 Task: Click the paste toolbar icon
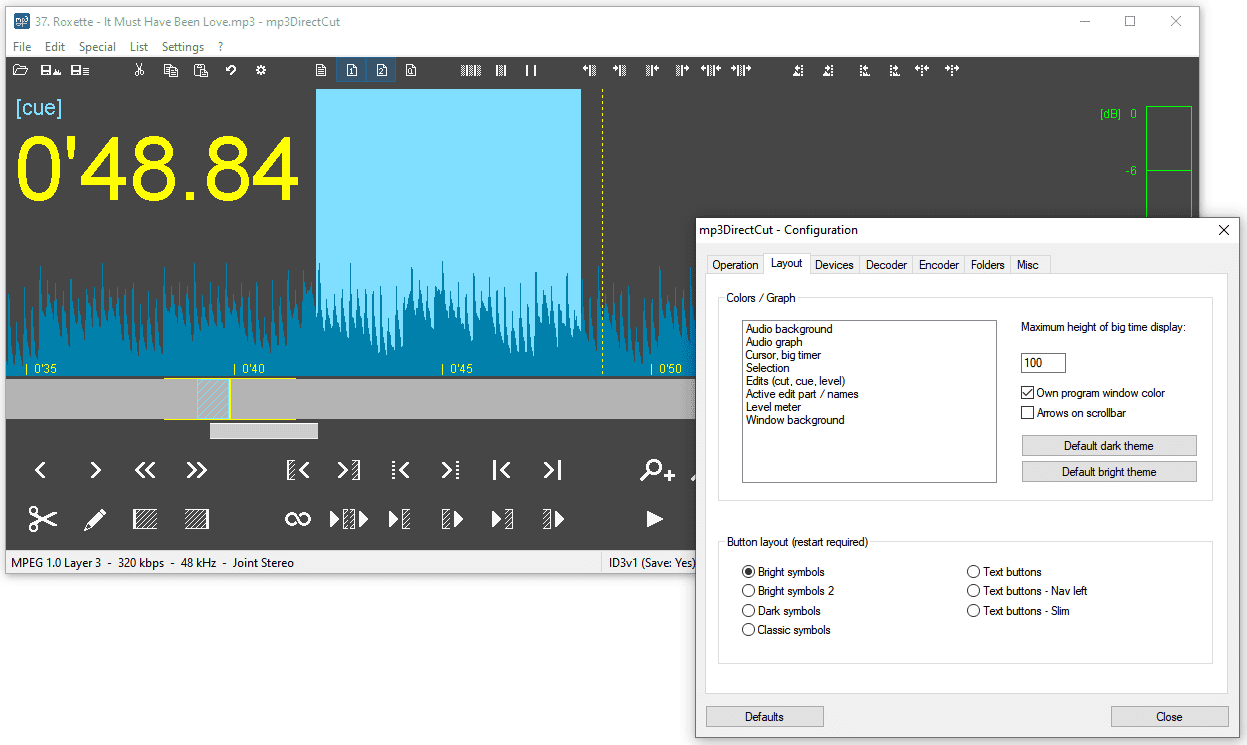click(200, 70)
